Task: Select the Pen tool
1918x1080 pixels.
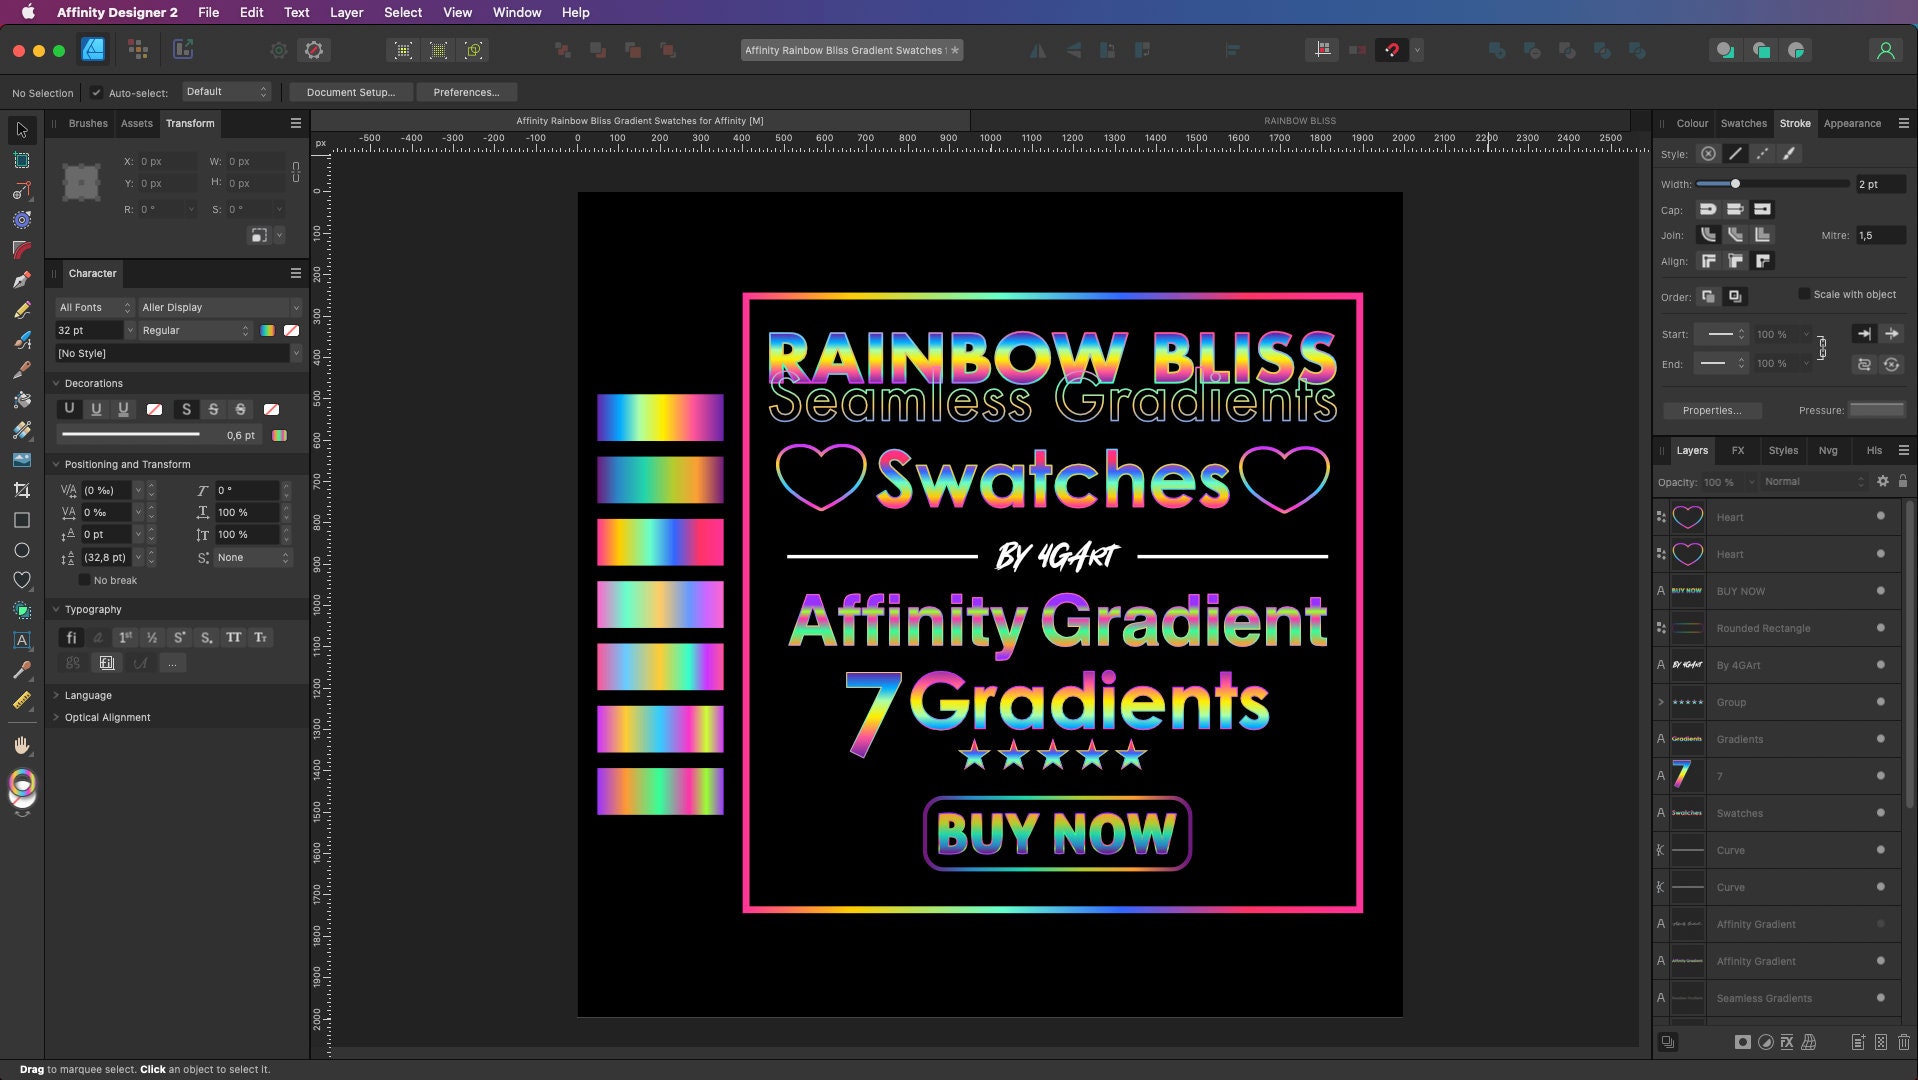Action: [22, 279]
